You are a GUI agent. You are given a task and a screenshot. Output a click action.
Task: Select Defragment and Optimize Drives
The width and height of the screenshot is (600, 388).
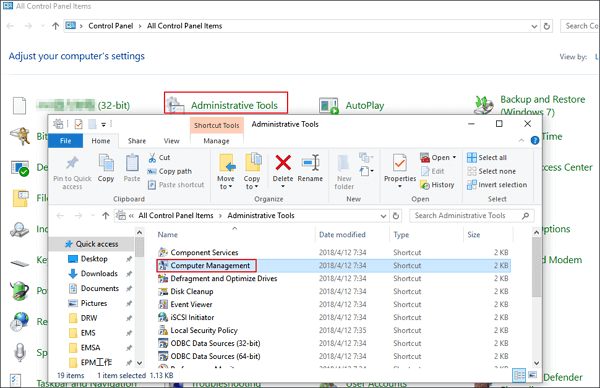(223, 279)
